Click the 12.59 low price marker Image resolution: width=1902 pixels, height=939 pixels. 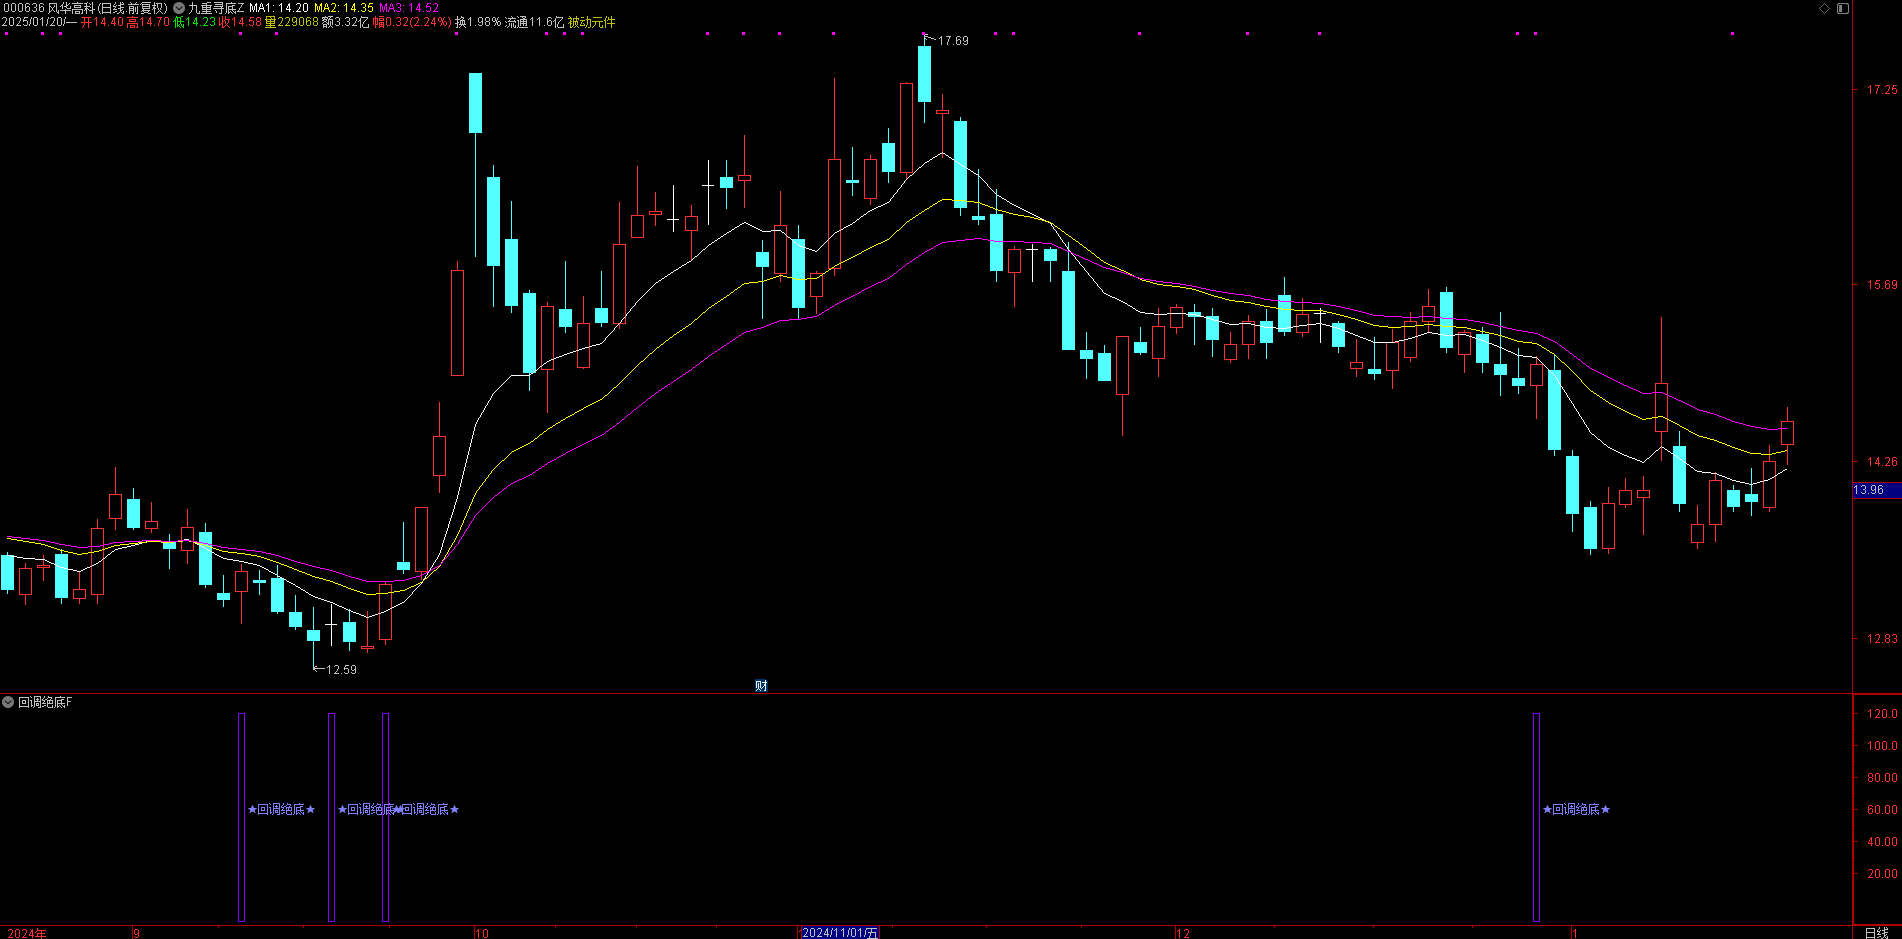(x=341, y=670)
